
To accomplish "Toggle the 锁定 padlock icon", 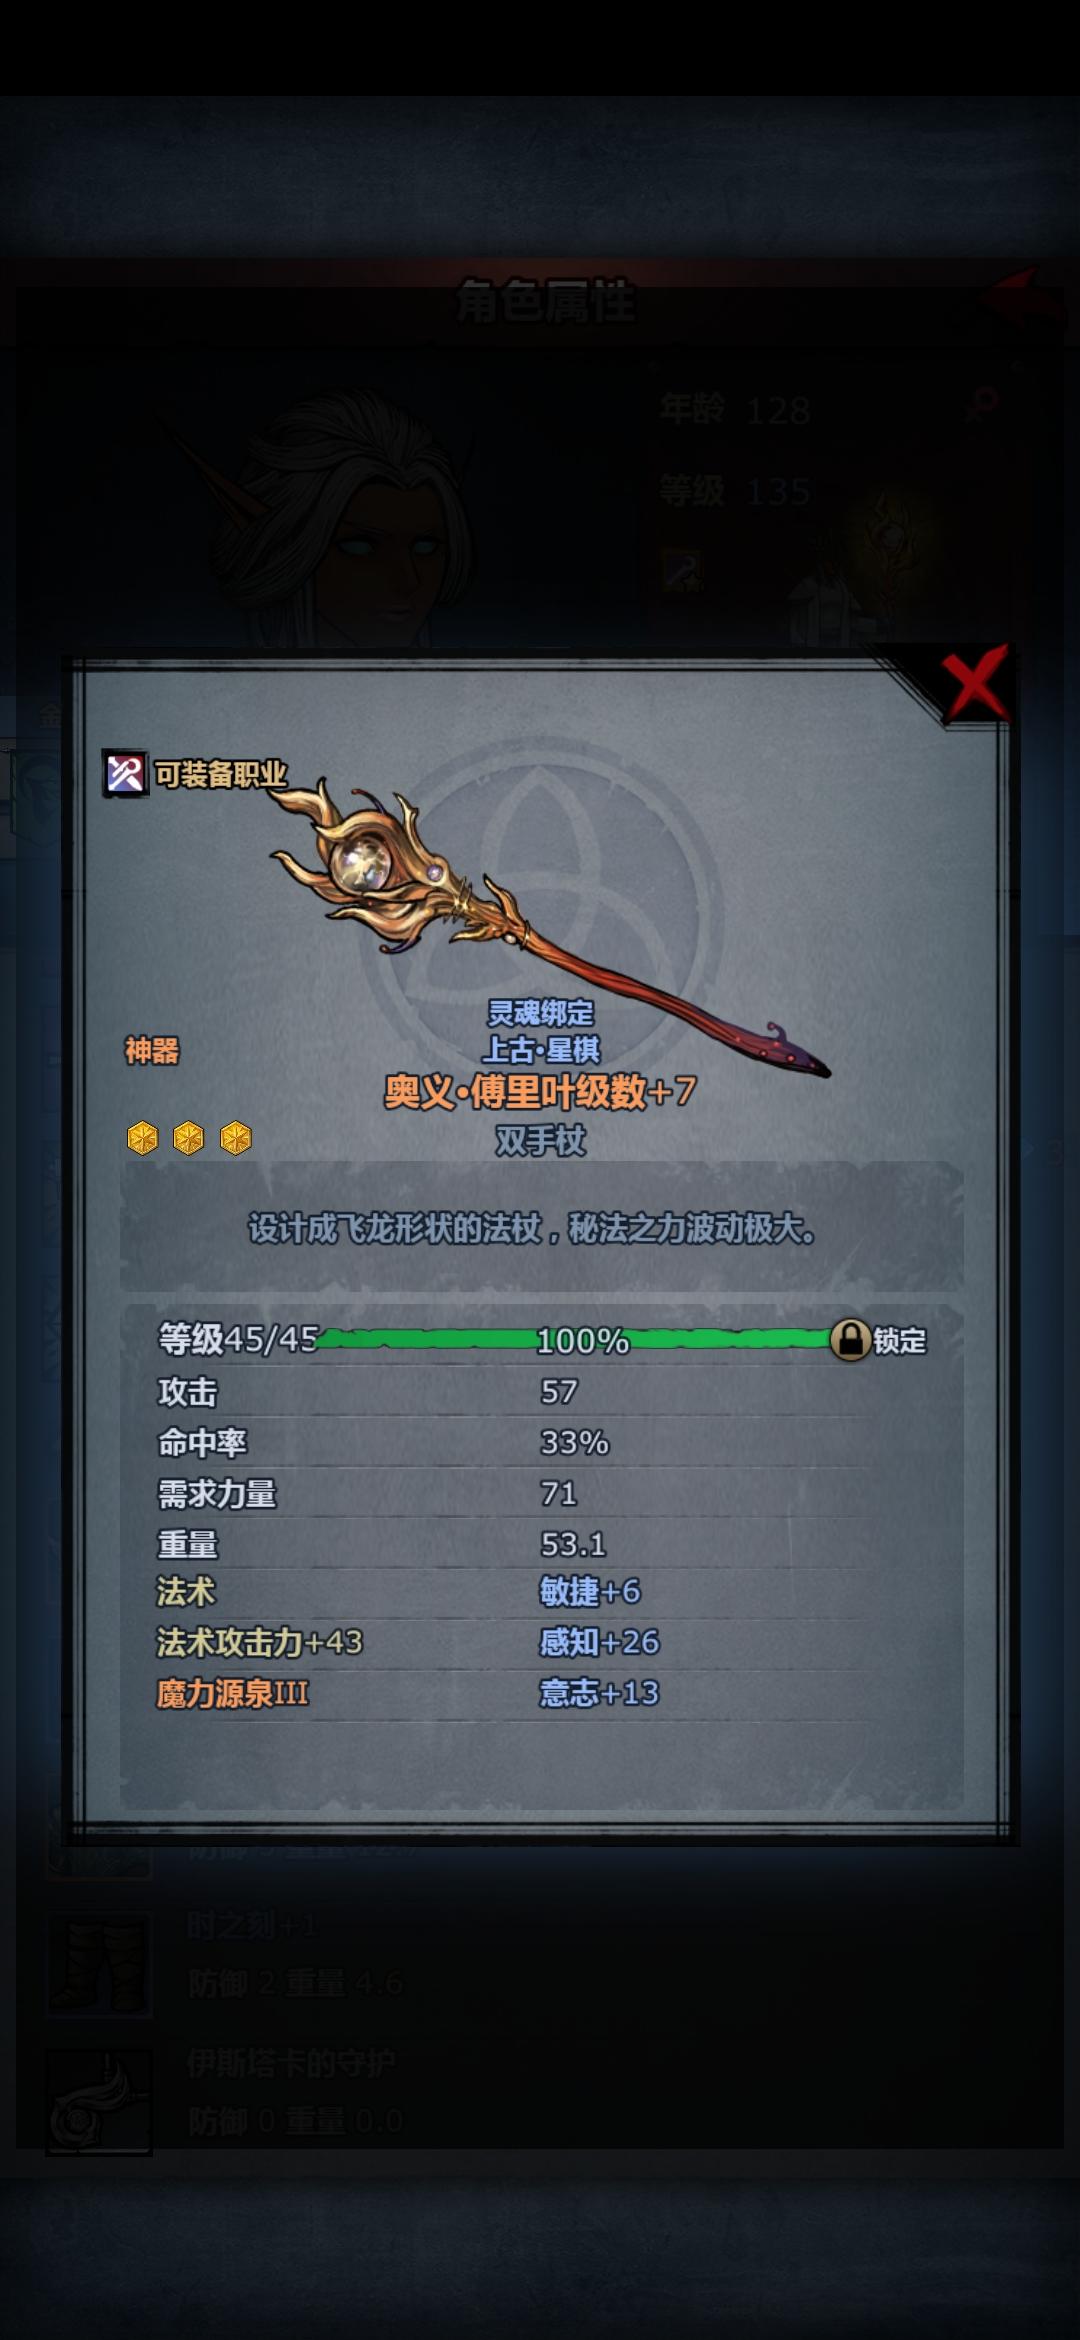I will (850, 1339).
